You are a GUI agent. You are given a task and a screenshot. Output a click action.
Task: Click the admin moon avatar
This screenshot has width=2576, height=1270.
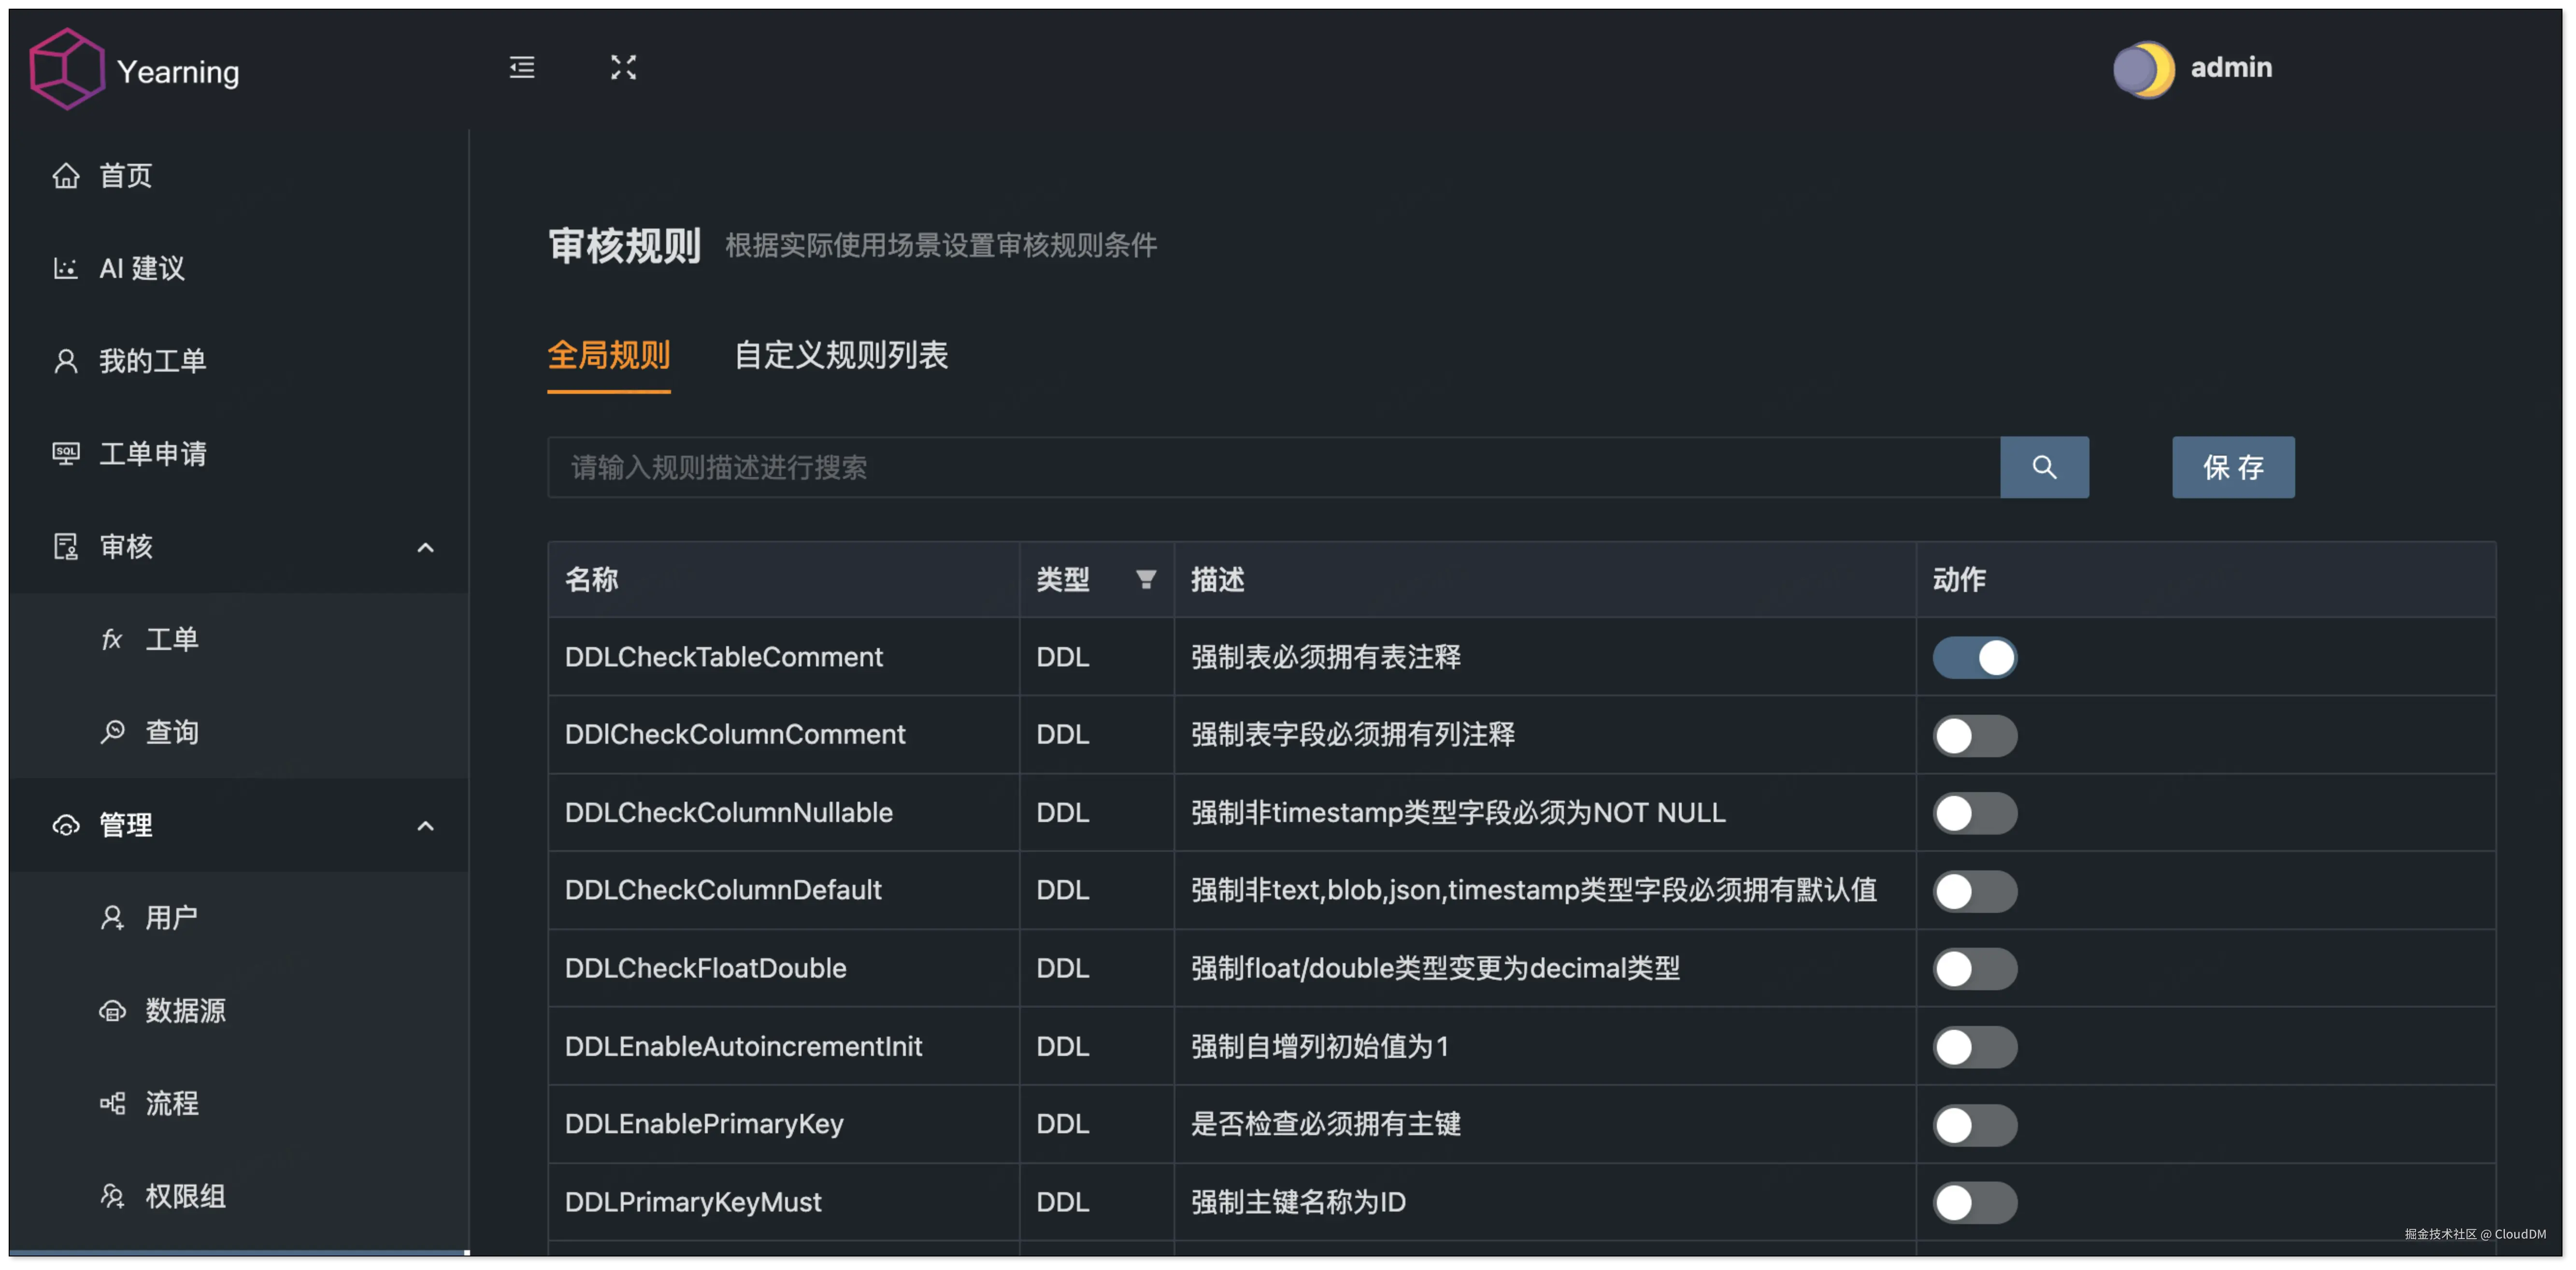pos(2143,69)
